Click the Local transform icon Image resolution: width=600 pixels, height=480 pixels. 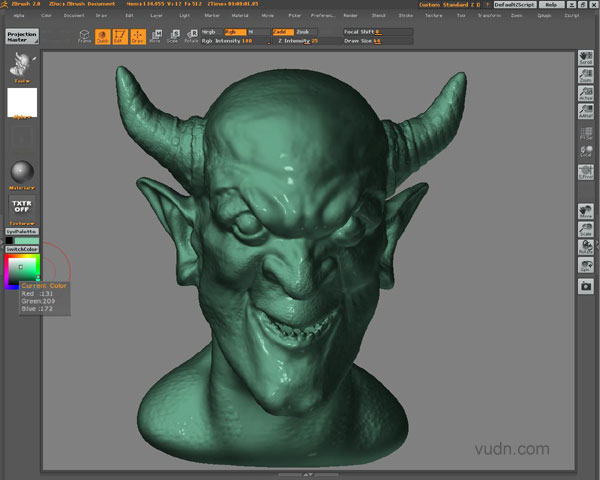click(x=586, y=152)
